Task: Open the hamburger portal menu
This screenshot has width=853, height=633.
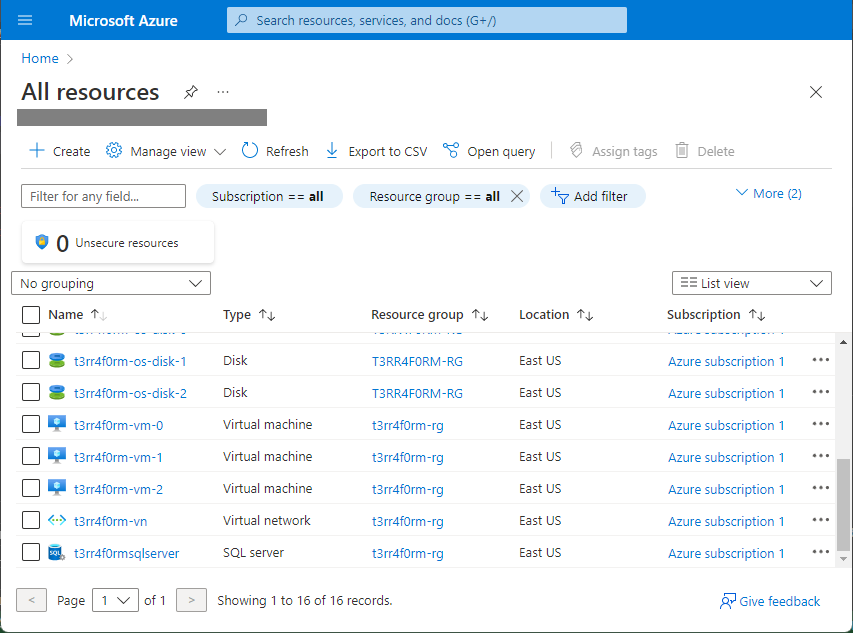Action: tap(25, 20)
